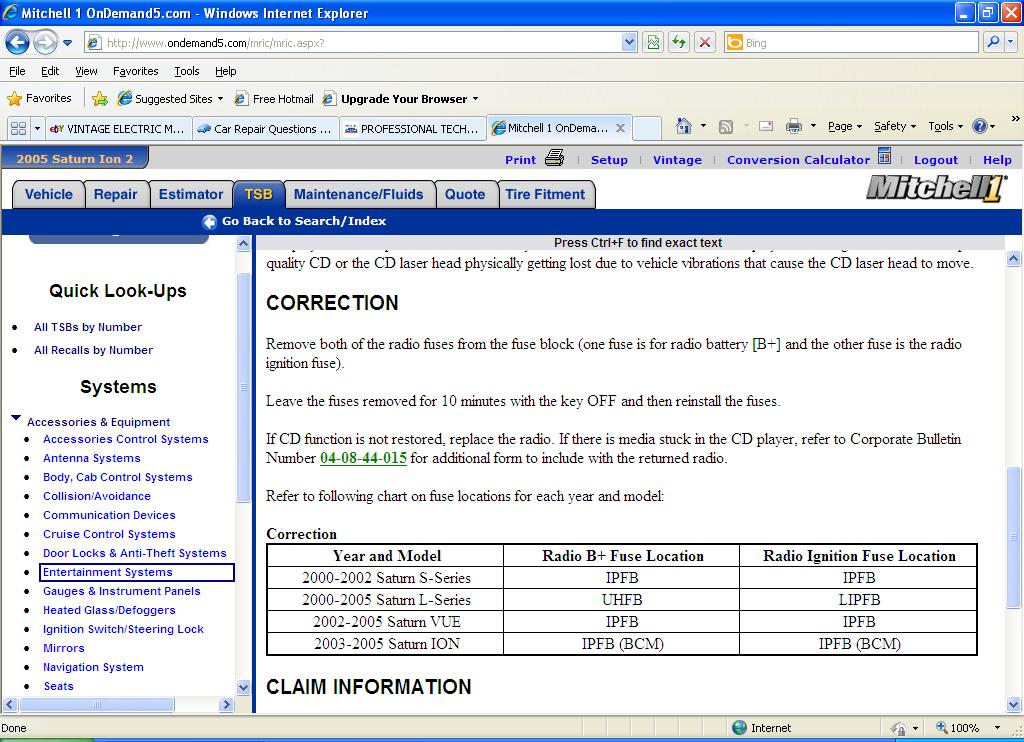Open recent pages dropdown beside Forward

coord(67,43)
